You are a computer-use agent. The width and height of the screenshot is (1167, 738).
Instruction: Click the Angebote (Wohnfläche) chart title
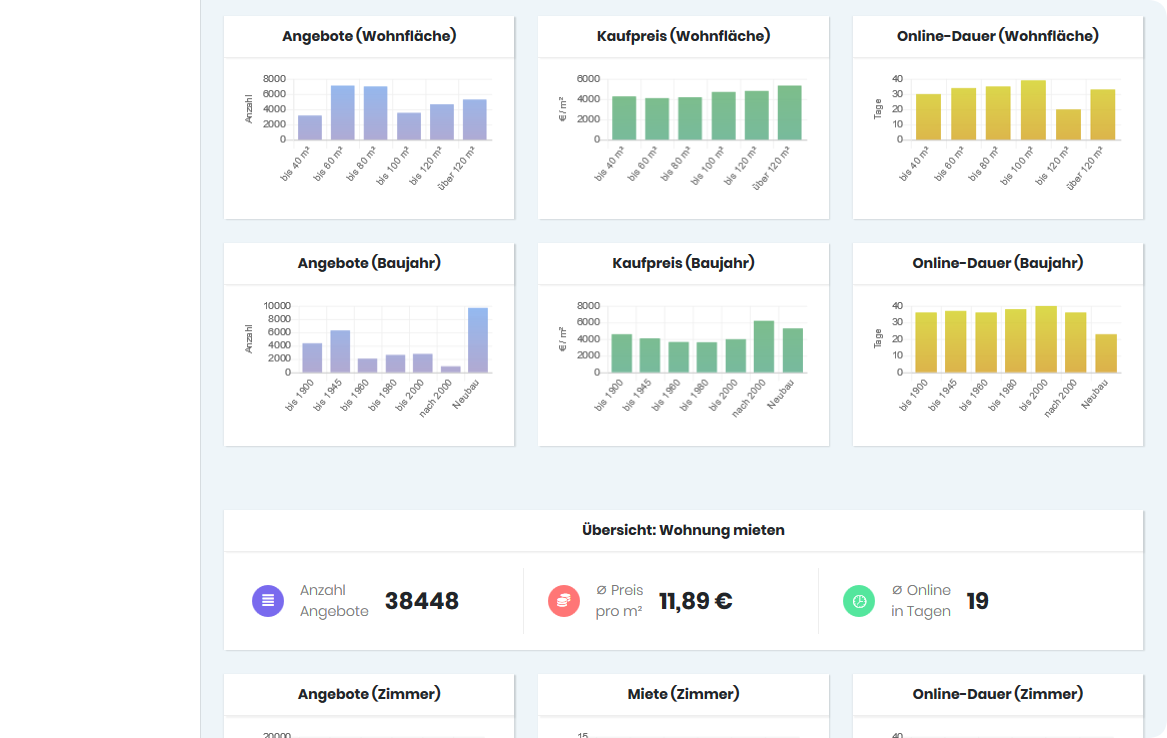pyautogui.click(x=369, y=36)
